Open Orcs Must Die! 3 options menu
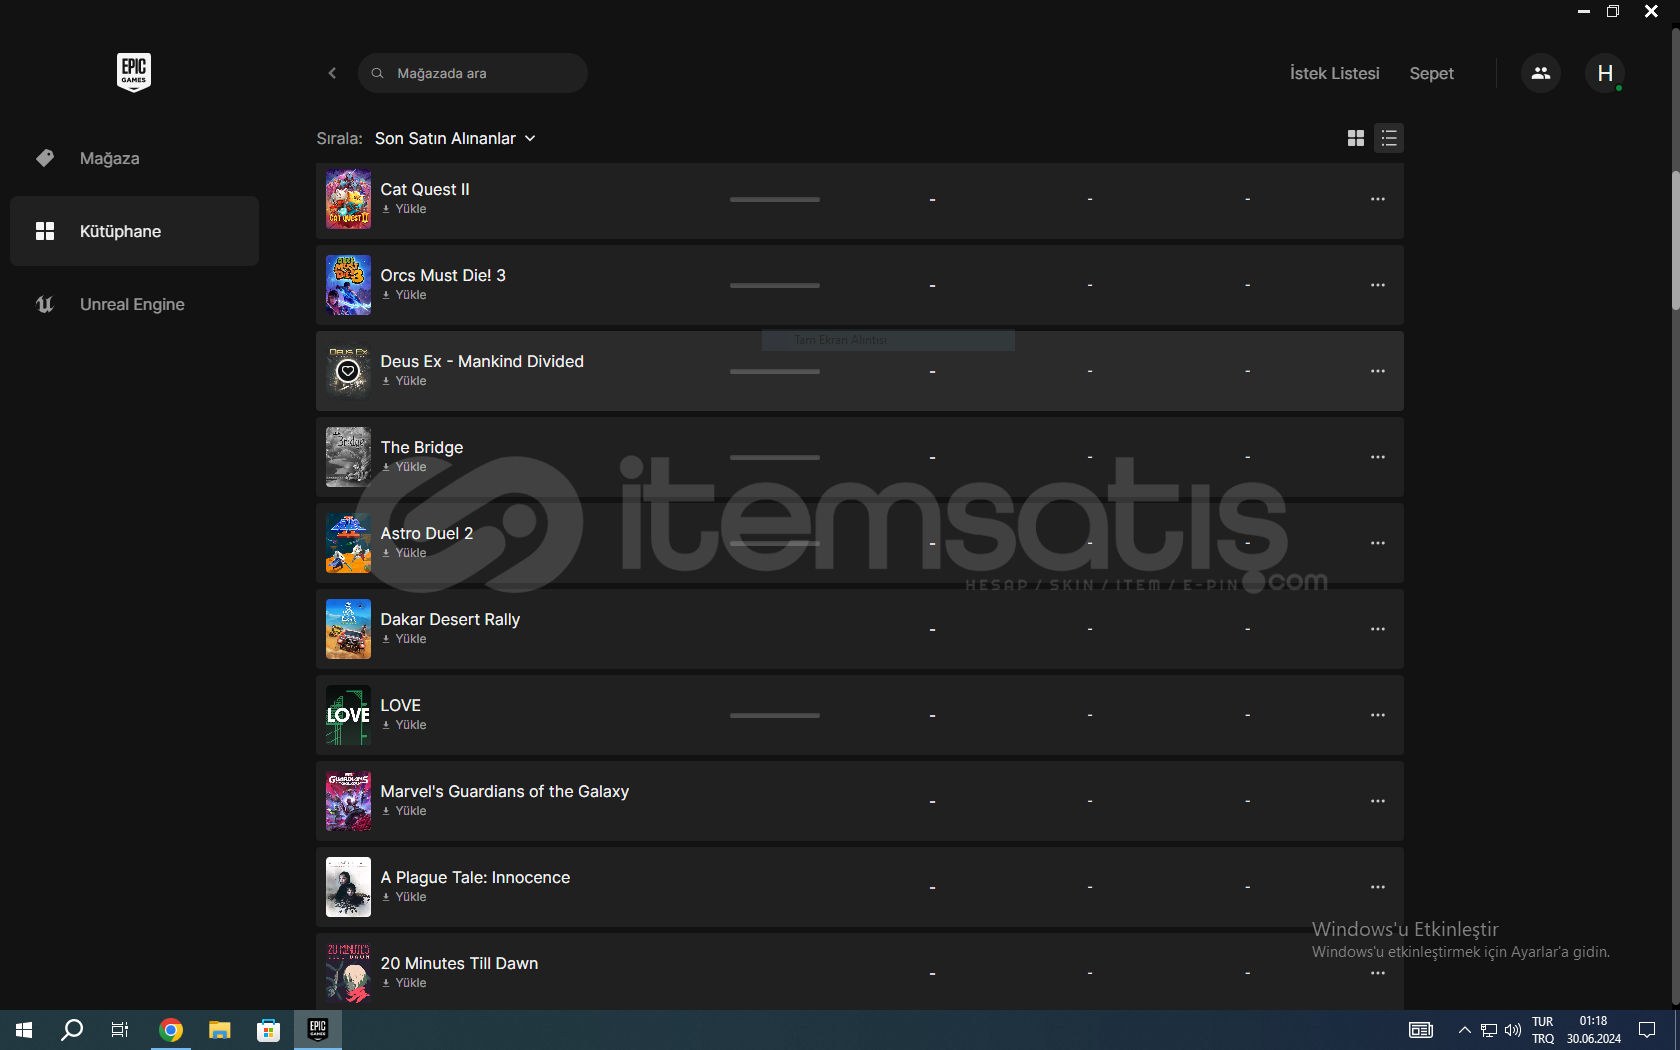The width and height of the screenshot is (1680, 1050). (1377, 285)
